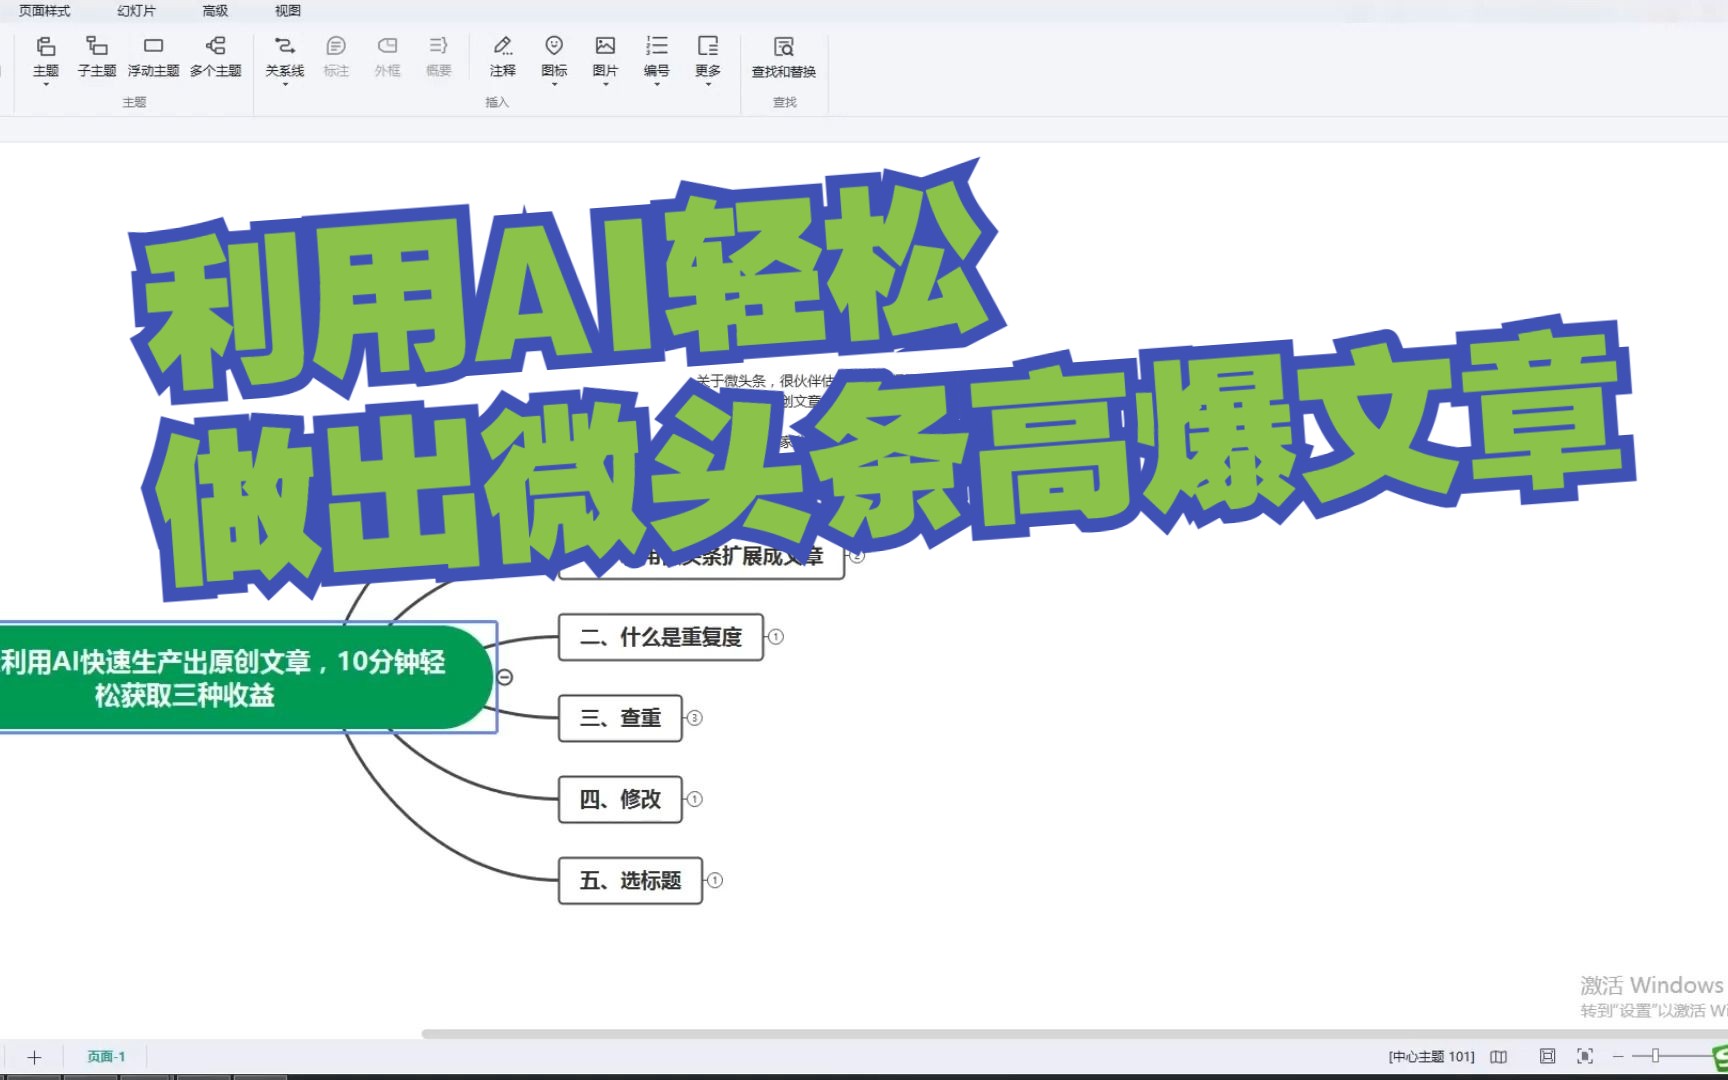Image resolution: width=1728 pixels, height=1080 pixels.
Task: Toggle the side-by-side view icon in status bar
Action: pos(1498,1057)
